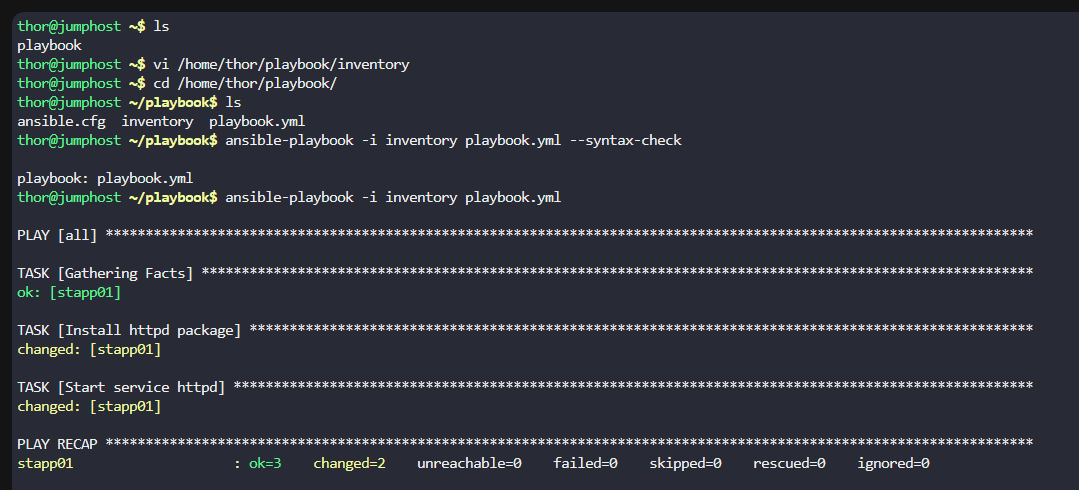Click the 'cd /home/thor/playbook/' command
1079x490 pixels.
(245, 84)
